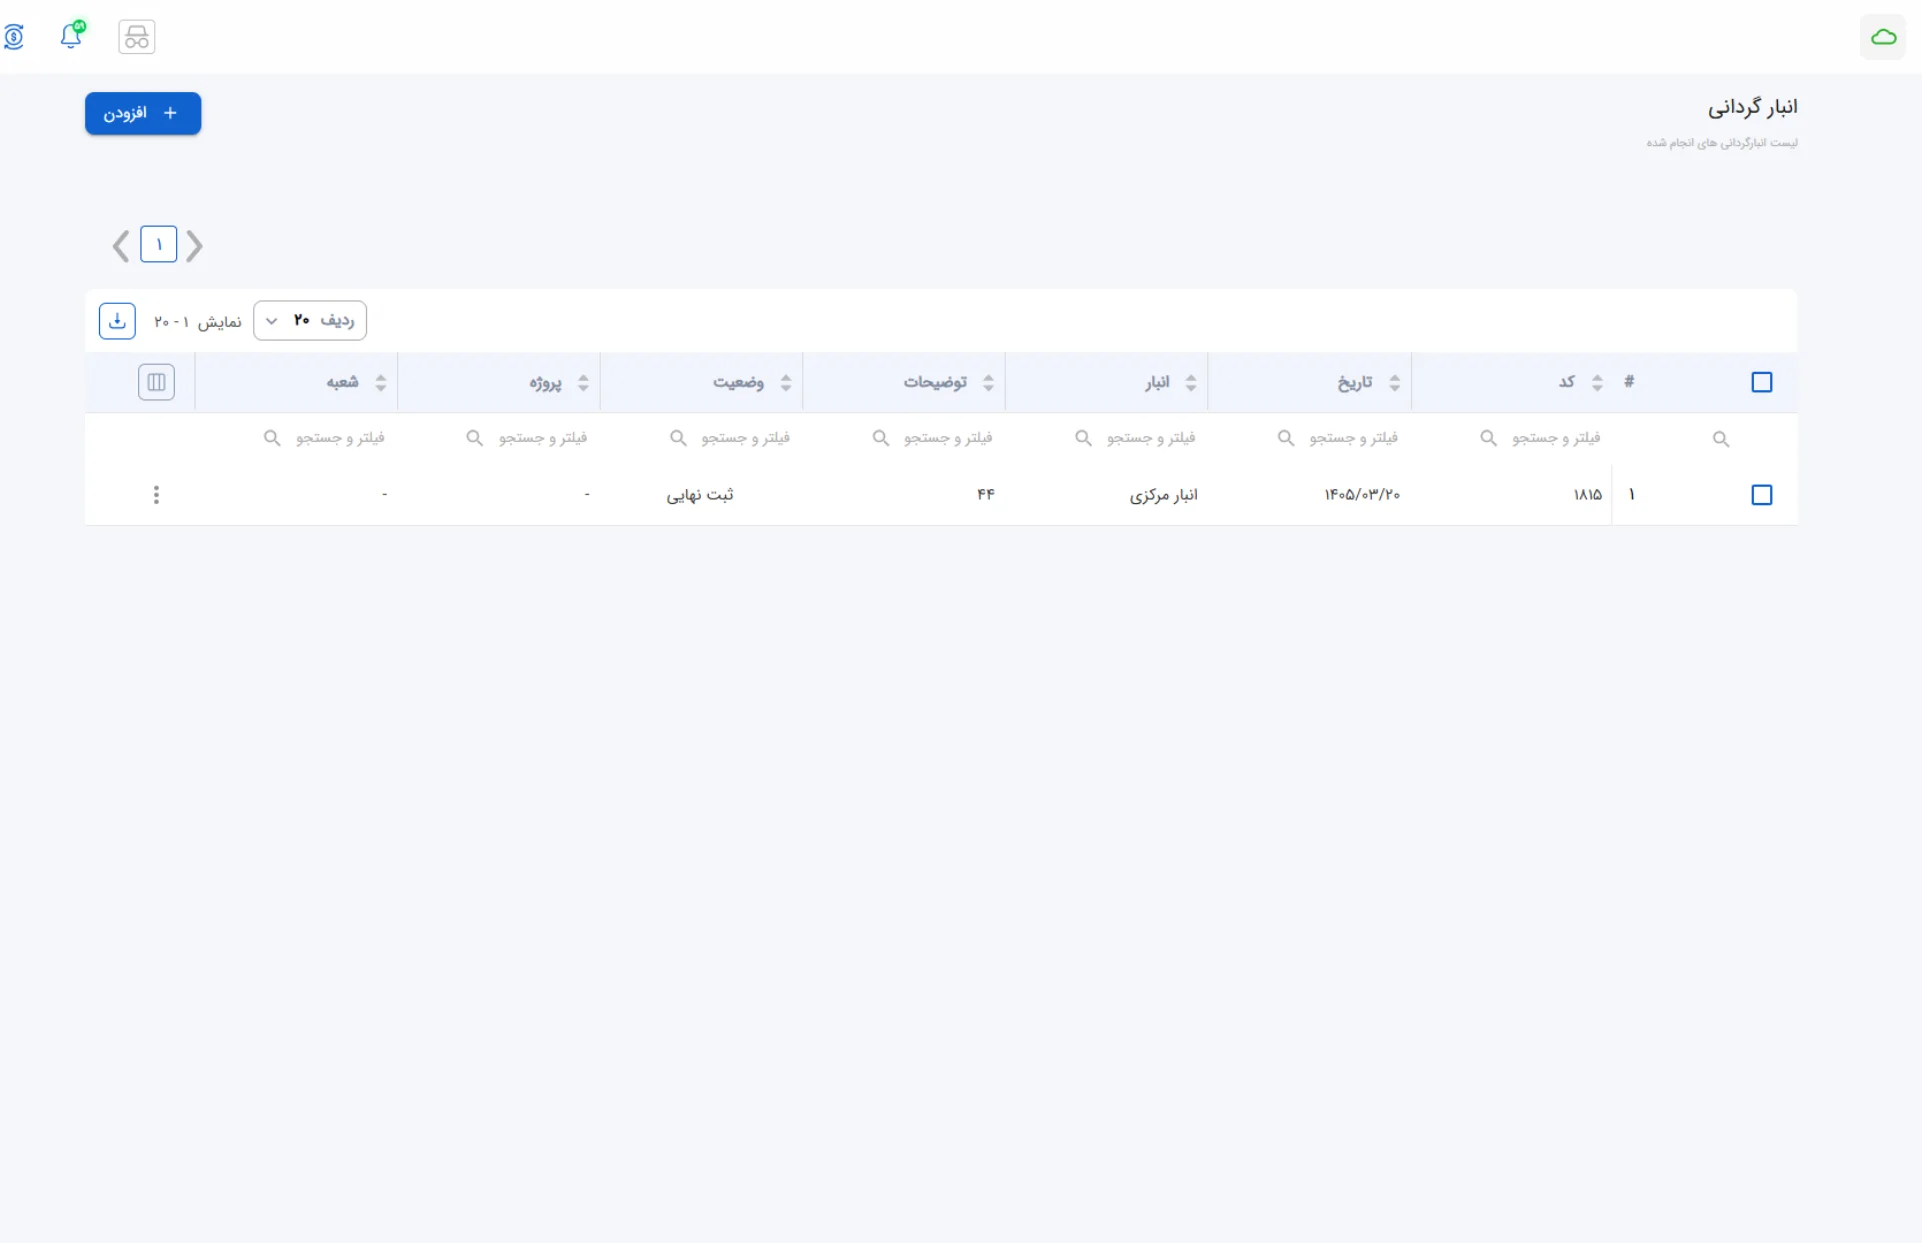Open the notifications bell
The height and width of the screenshot is (1243, 1922).
pyautogui.click(x=72, y=35)
